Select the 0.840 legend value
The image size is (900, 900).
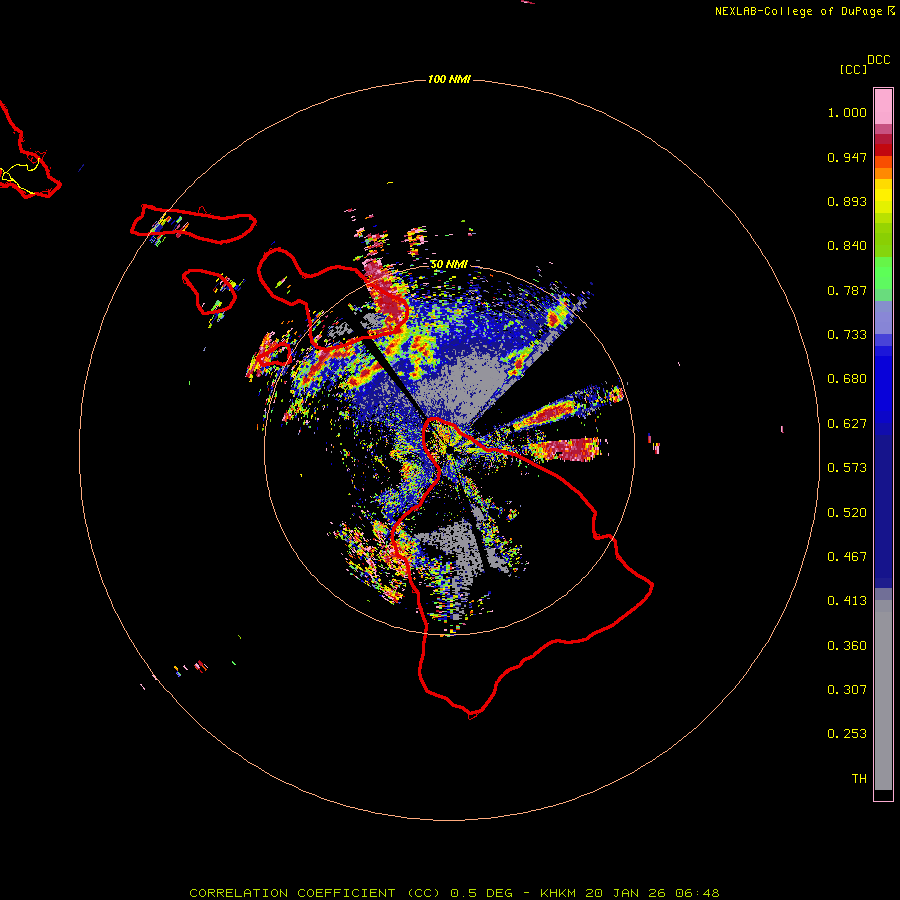pyautogui.click(x=847, y=246)
